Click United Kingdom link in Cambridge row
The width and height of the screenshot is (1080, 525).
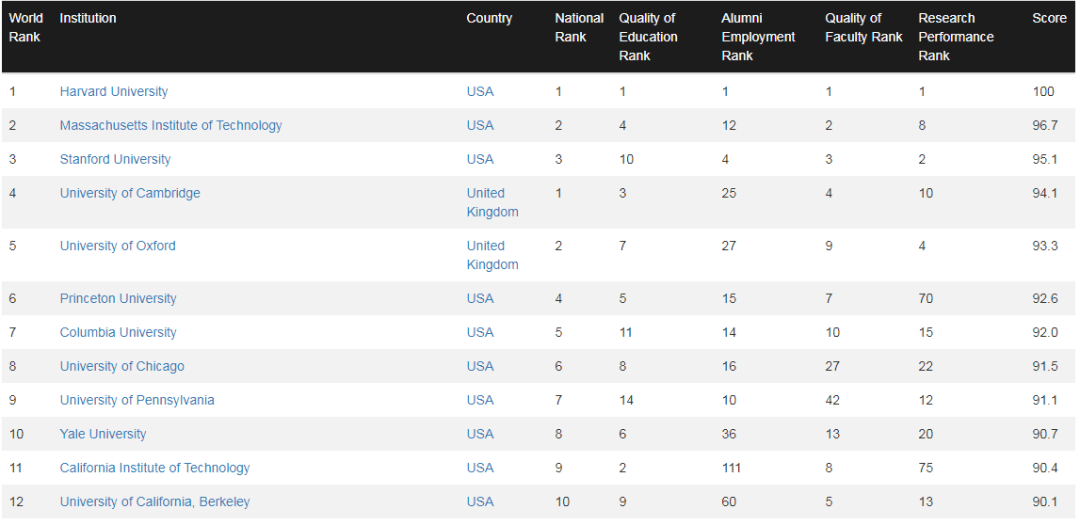(492, 203)
